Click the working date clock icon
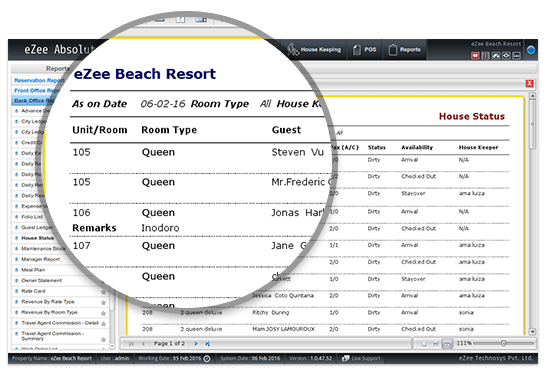The image size is (545, 375). [x=206, y=359]
